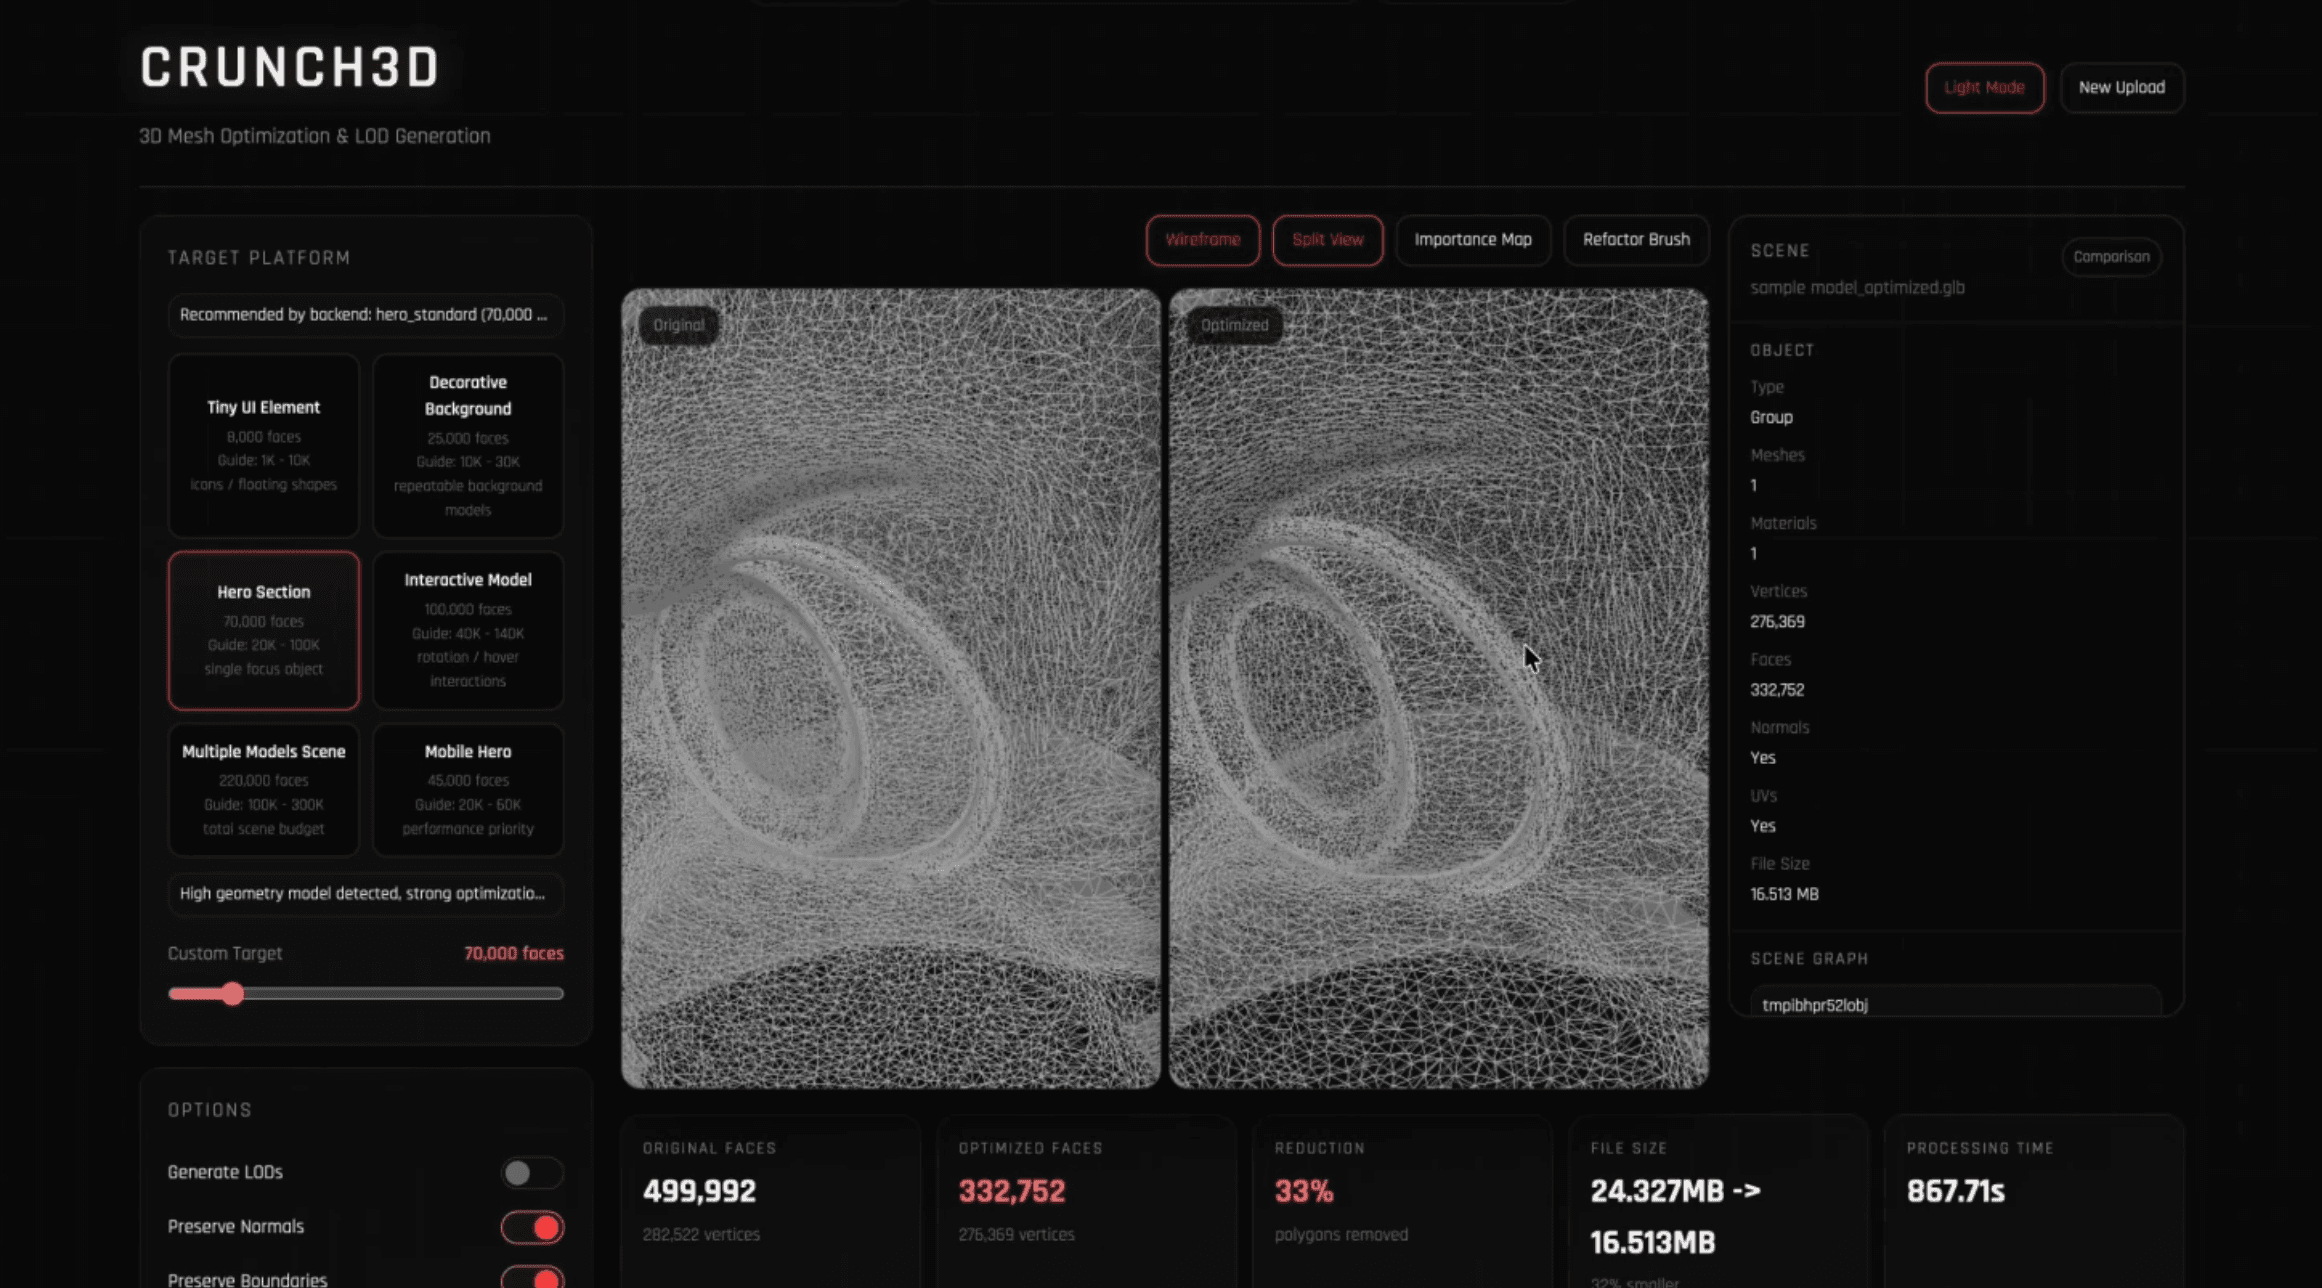Disable the Preserve Normals switch

(x=532, y=1228)
